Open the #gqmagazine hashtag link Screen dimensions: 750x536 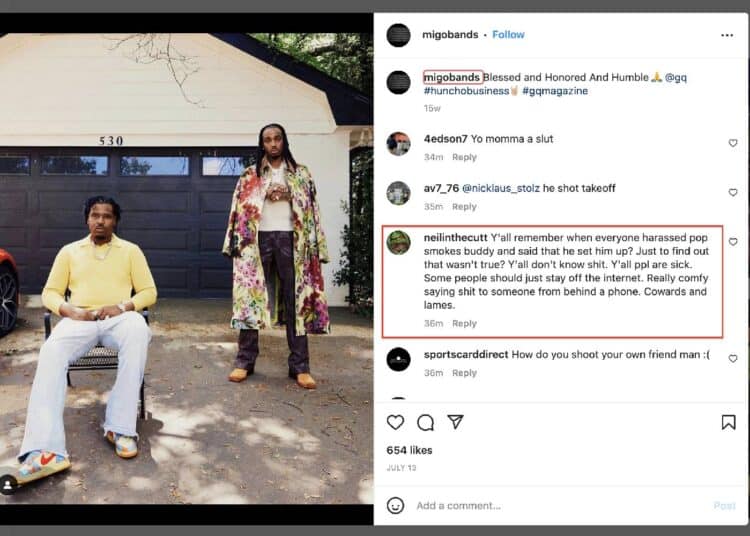(555, 91)
